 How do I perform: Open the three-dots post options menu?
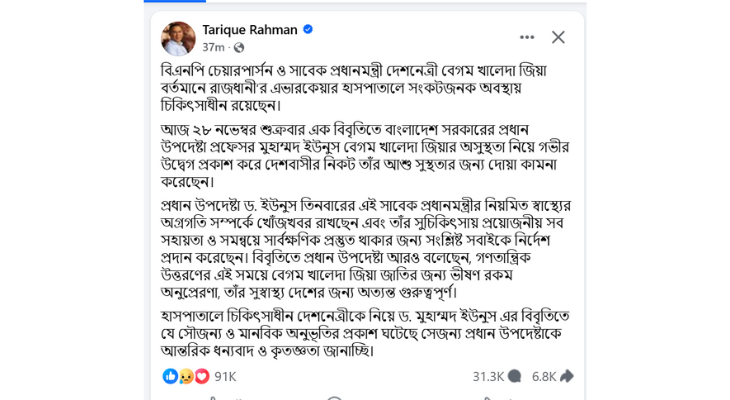[527, 37]
